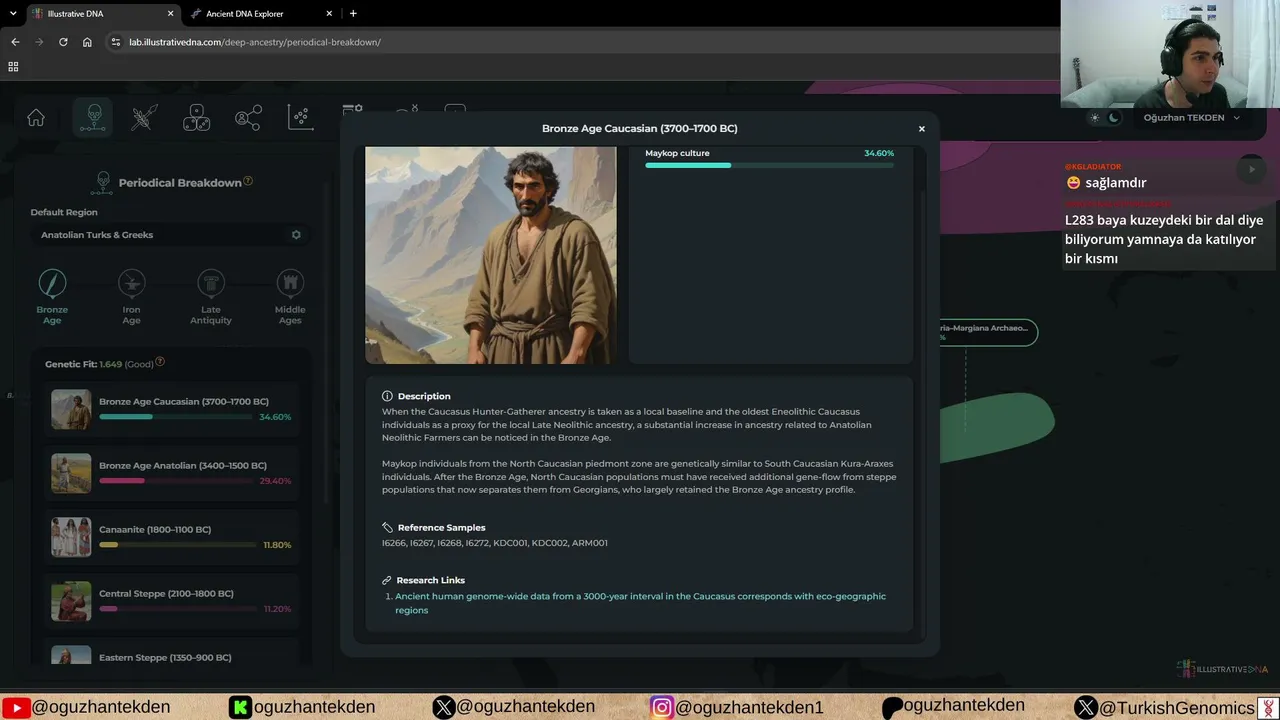Open the share-person network navigation icon
The image size is (1280, 720).
click(x=249, y=118)
